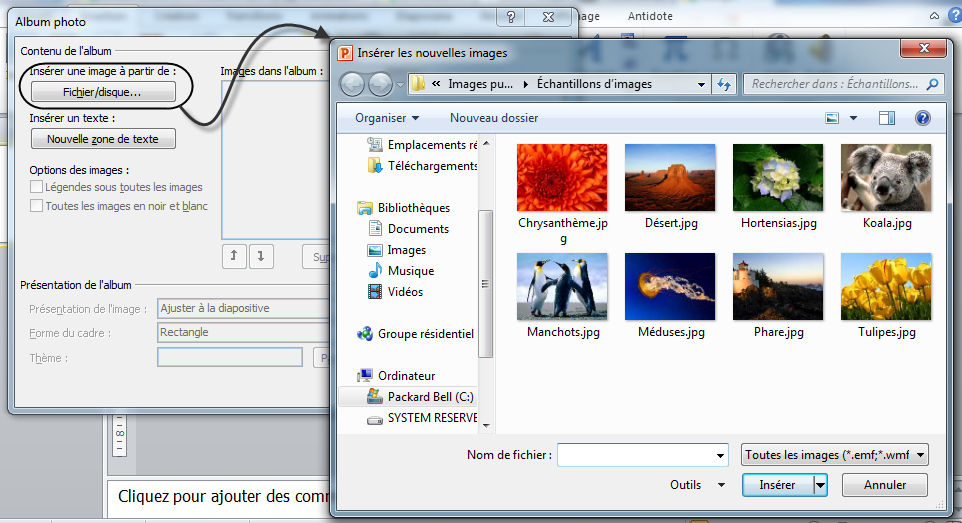Open recent locations dropdown beside navigation arrows

[x=400, y=85]
